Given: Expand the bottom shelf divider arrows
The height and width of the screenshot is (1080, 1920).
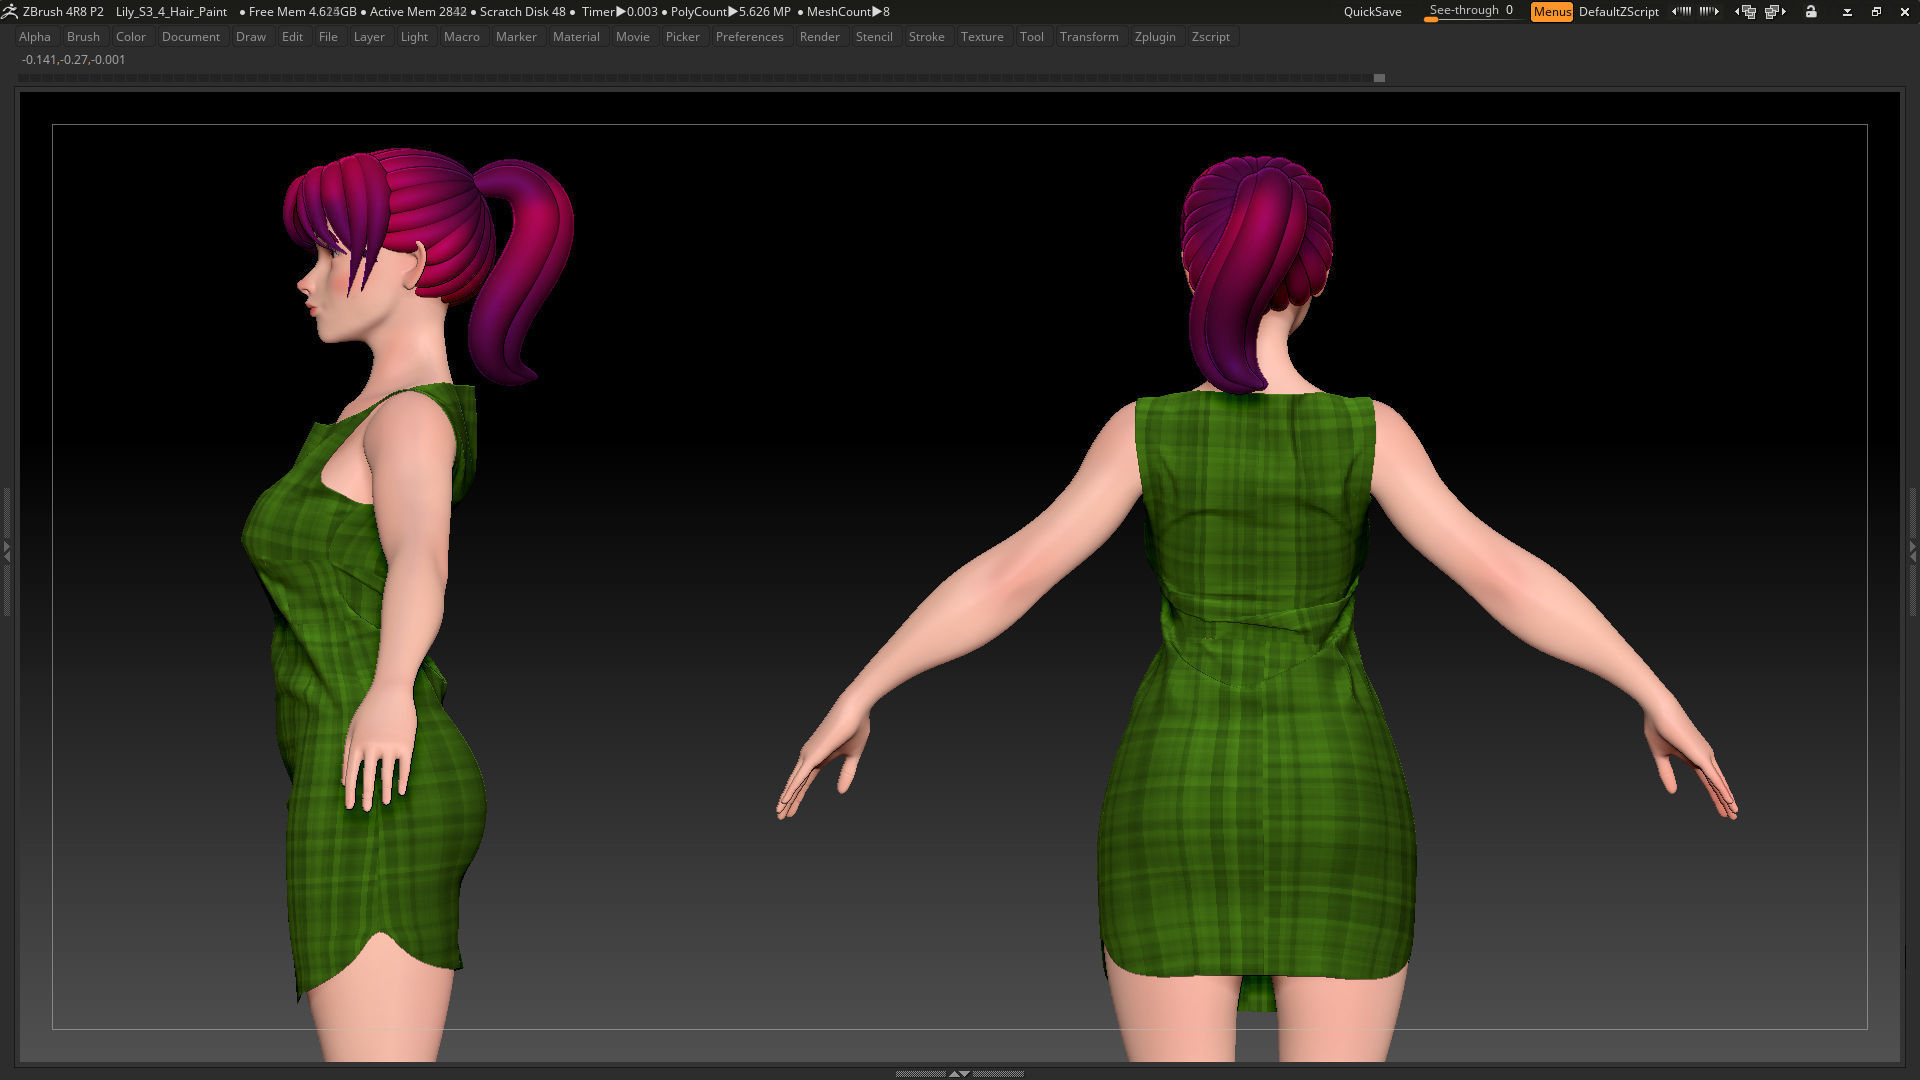Looking at the screenshot, I should 959,1073.
